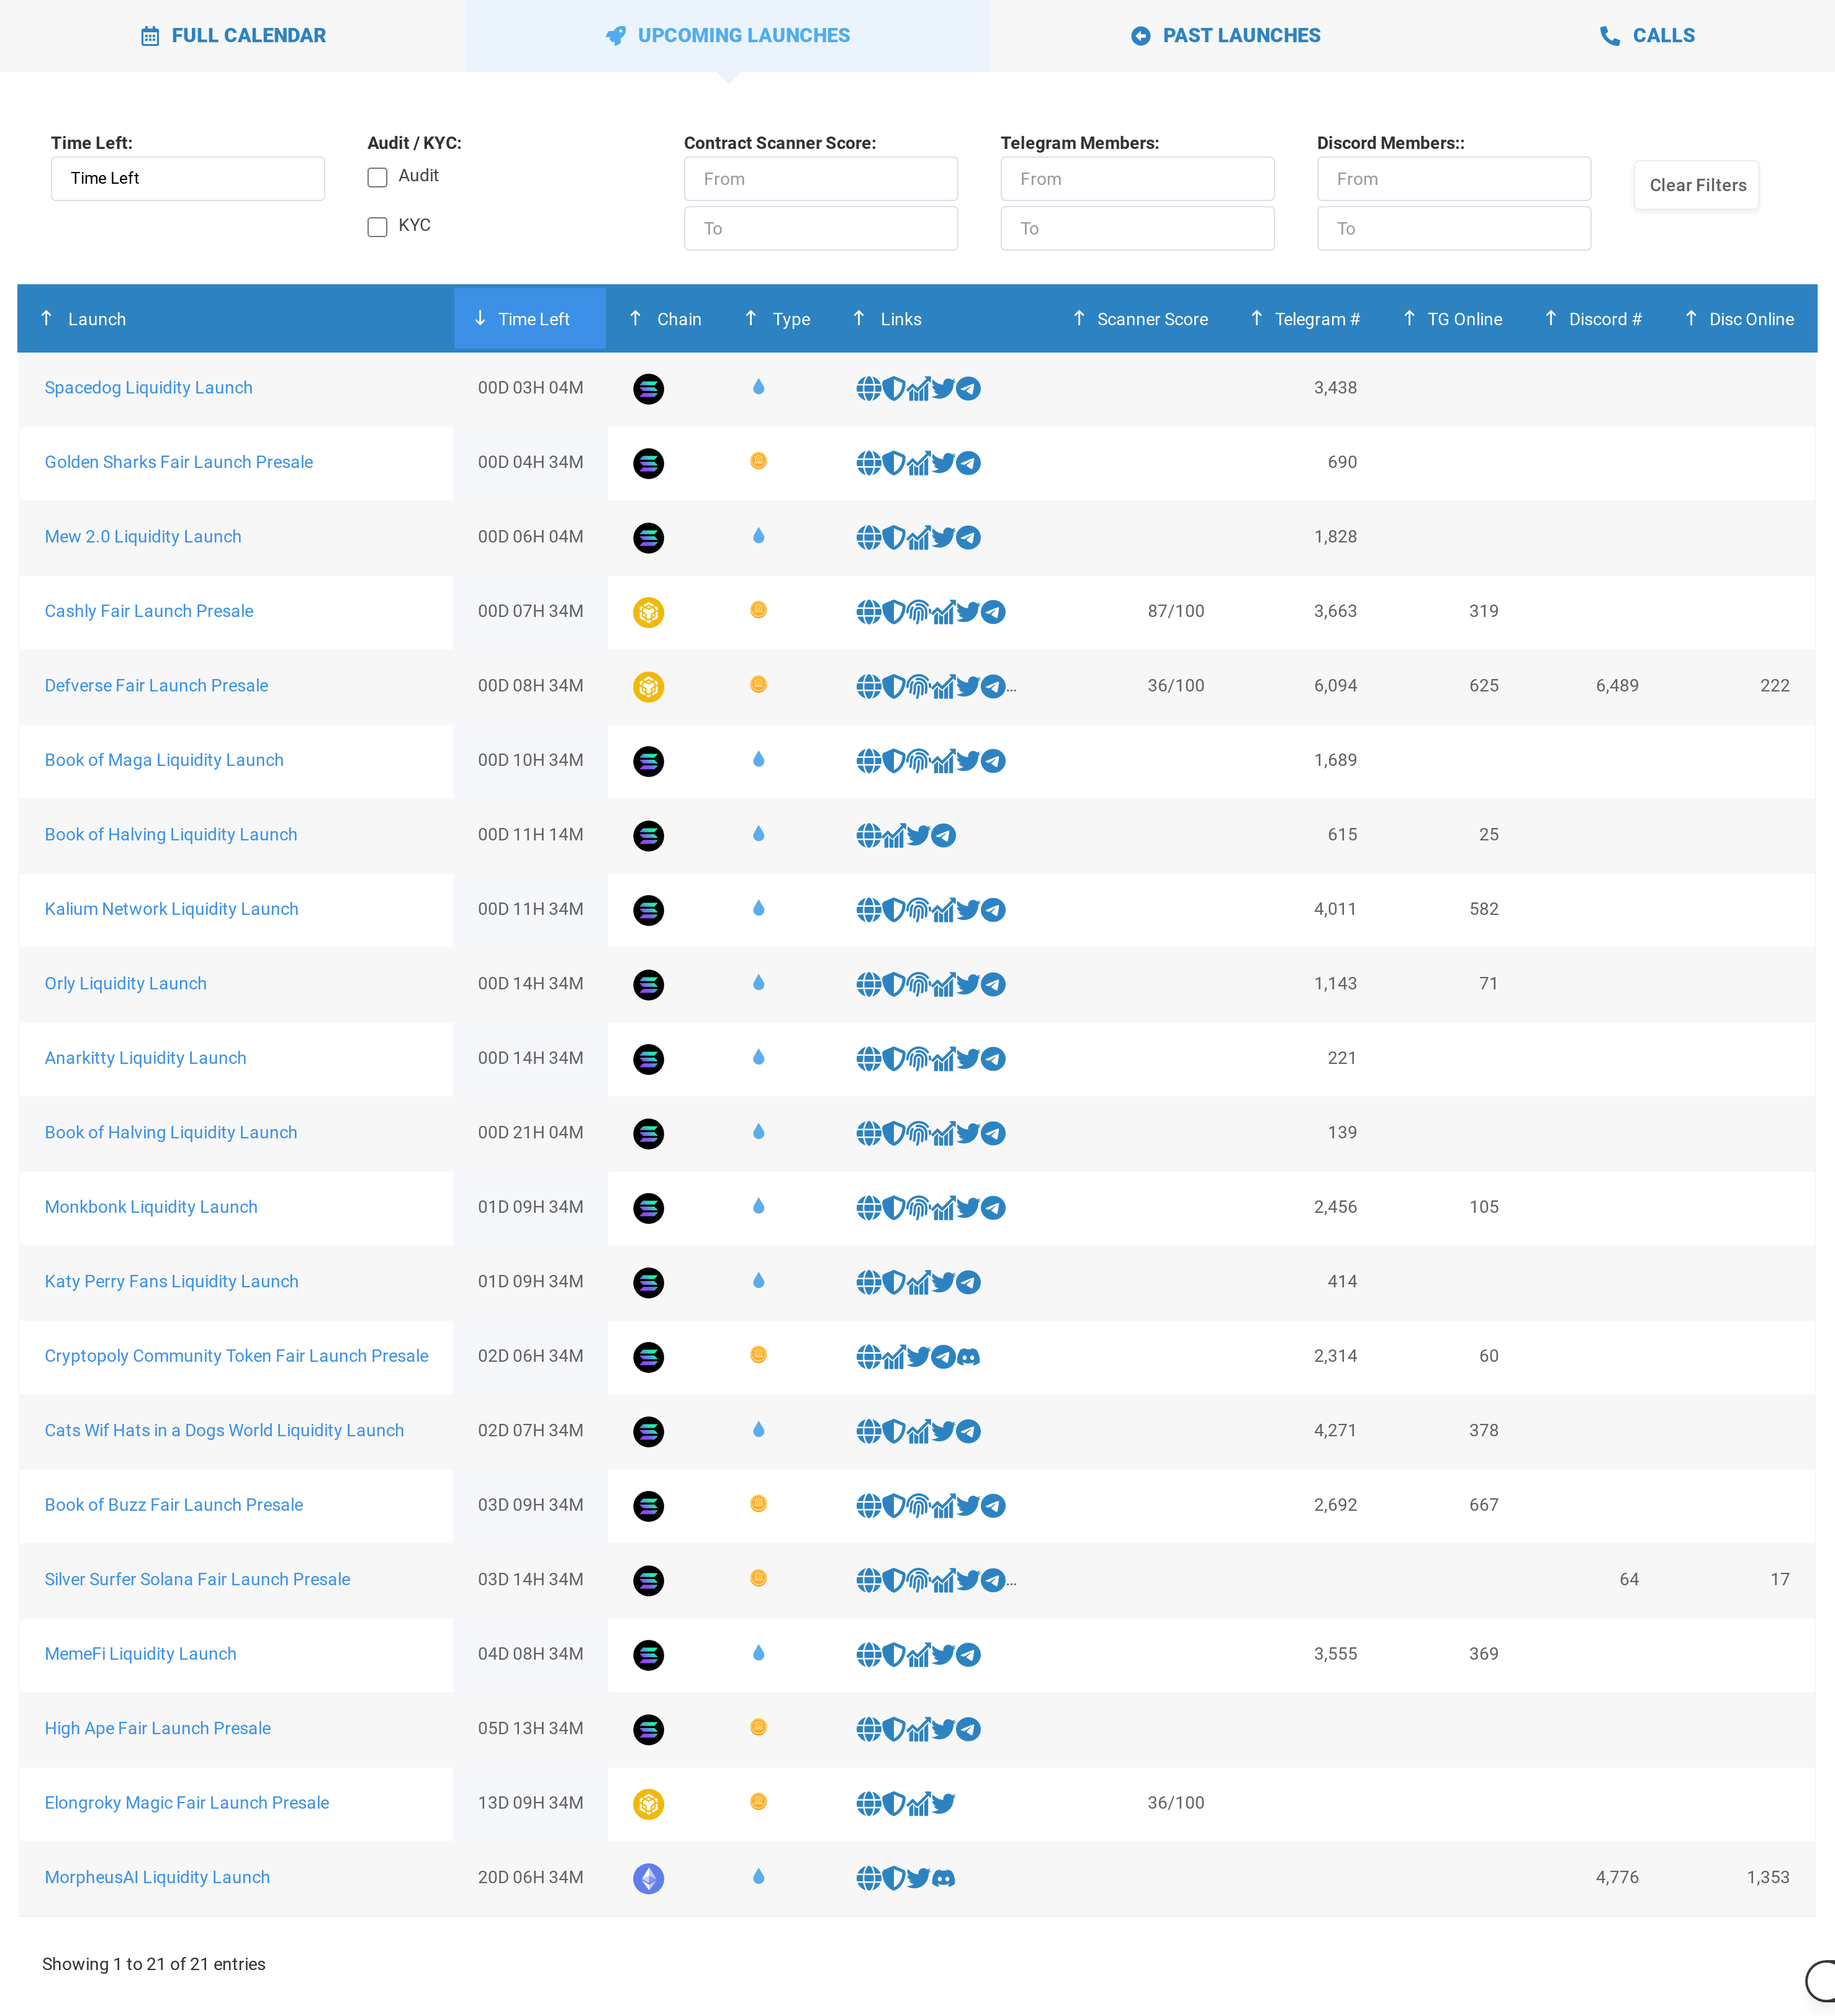Open Cats Wif Hats row audit shield icon
Viewport: 1835px width, 2016px height.
[893, 1431]
